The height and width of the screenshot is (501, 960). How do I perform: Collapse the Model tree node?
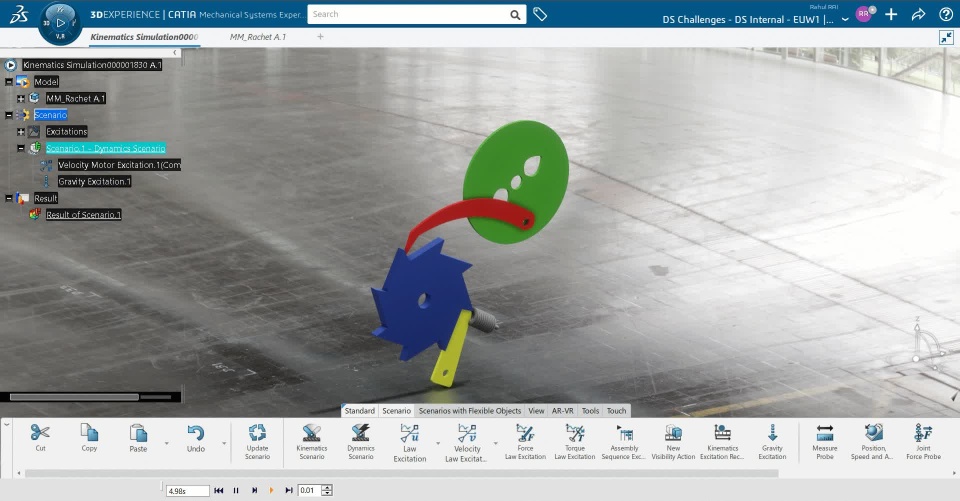click(9, 81)
